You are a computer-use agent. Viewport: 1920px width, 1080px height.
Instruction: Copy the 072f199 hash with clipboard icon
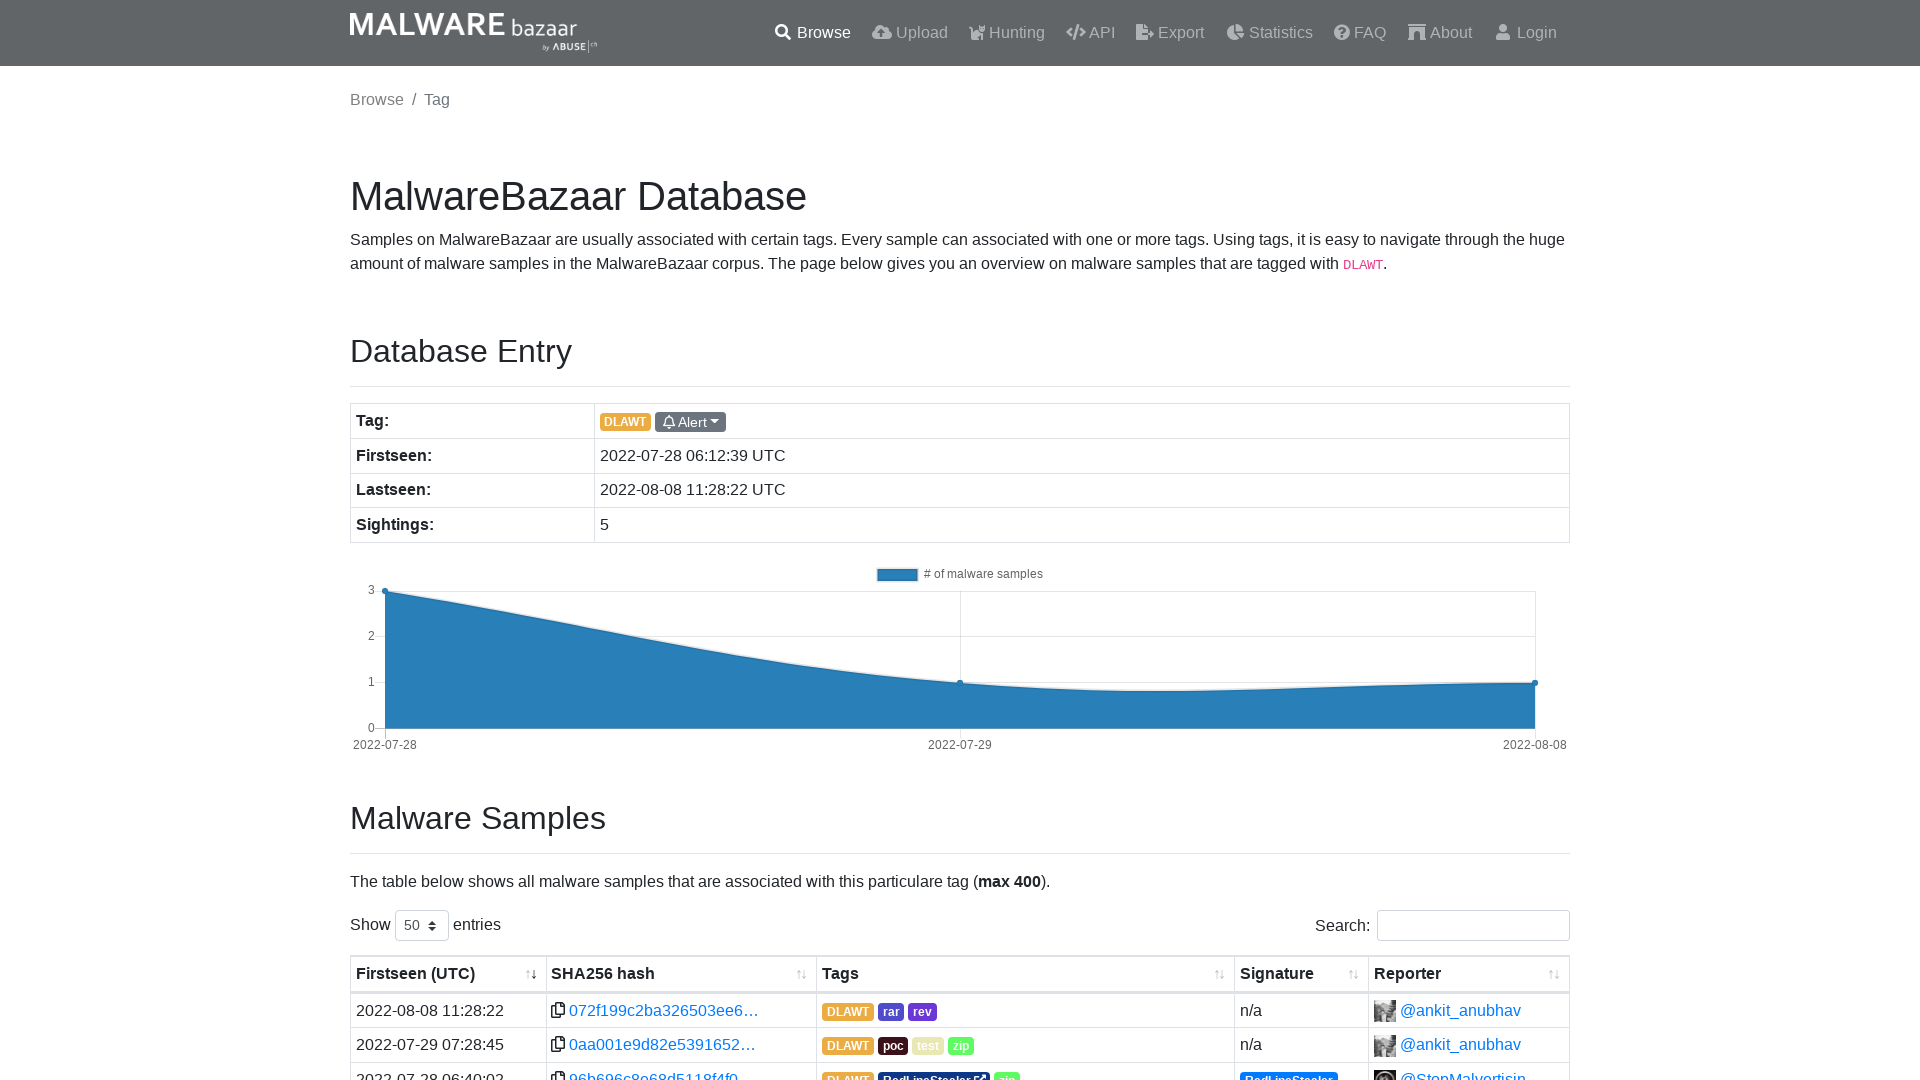click(557, 1010)
